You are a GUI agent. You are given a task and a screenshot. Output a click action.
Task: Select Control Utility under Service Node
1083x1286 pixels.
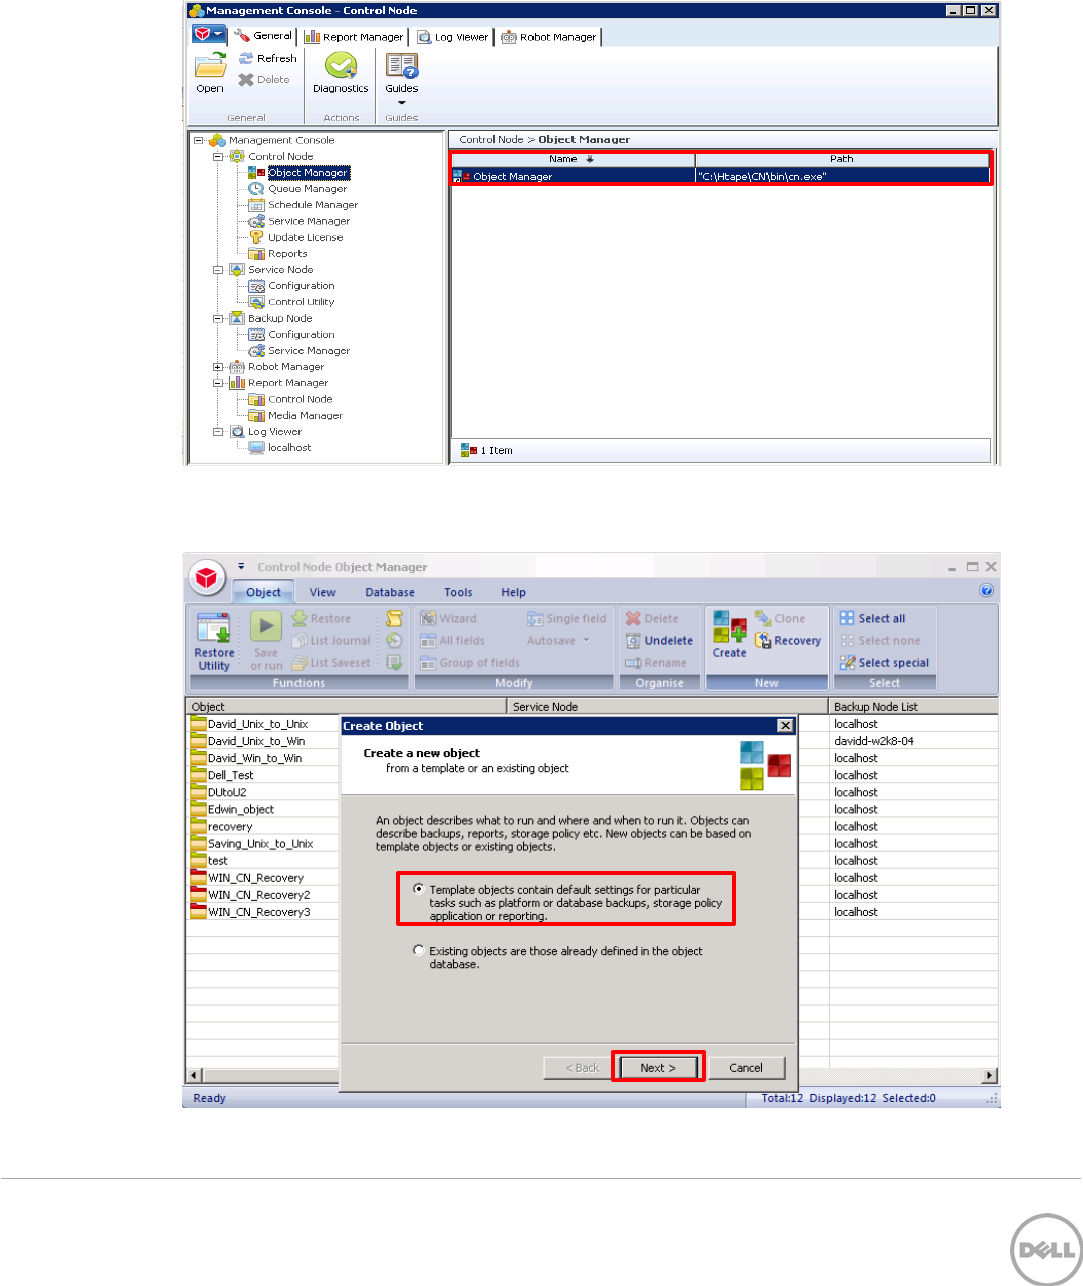tap(301, 302)
